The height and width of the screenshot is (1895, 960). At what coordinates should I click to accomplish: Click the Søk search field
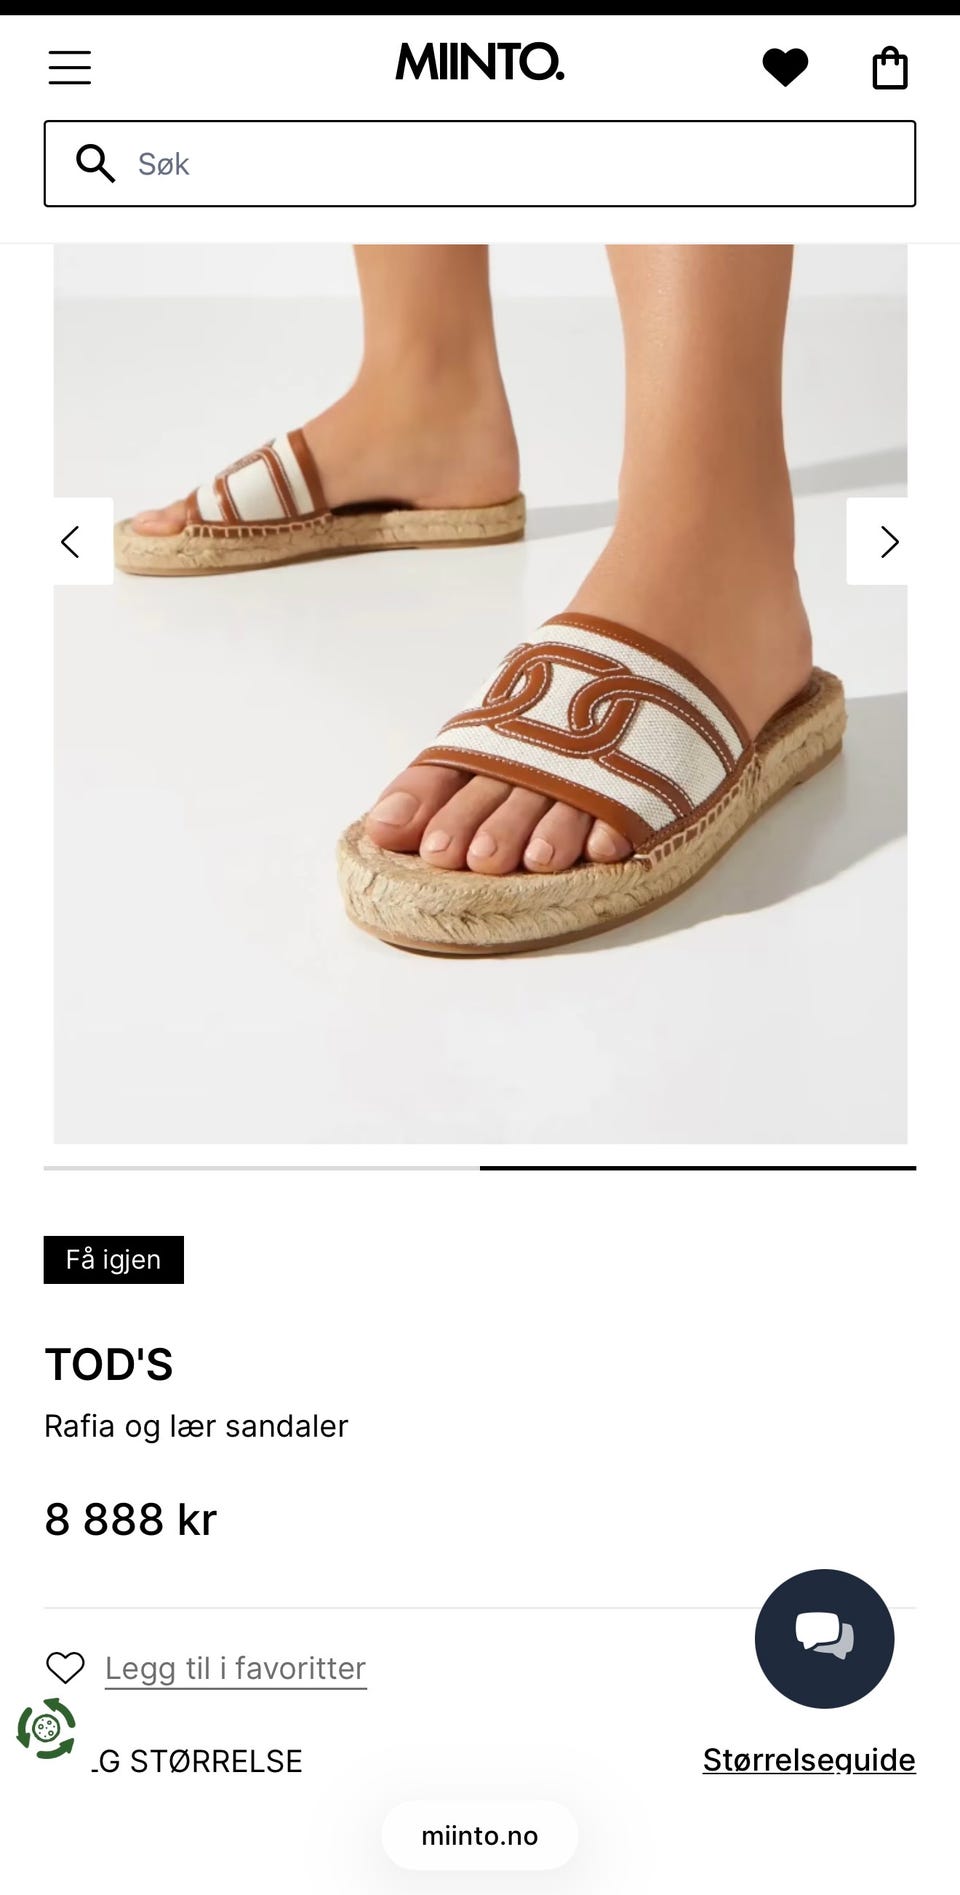480,164
